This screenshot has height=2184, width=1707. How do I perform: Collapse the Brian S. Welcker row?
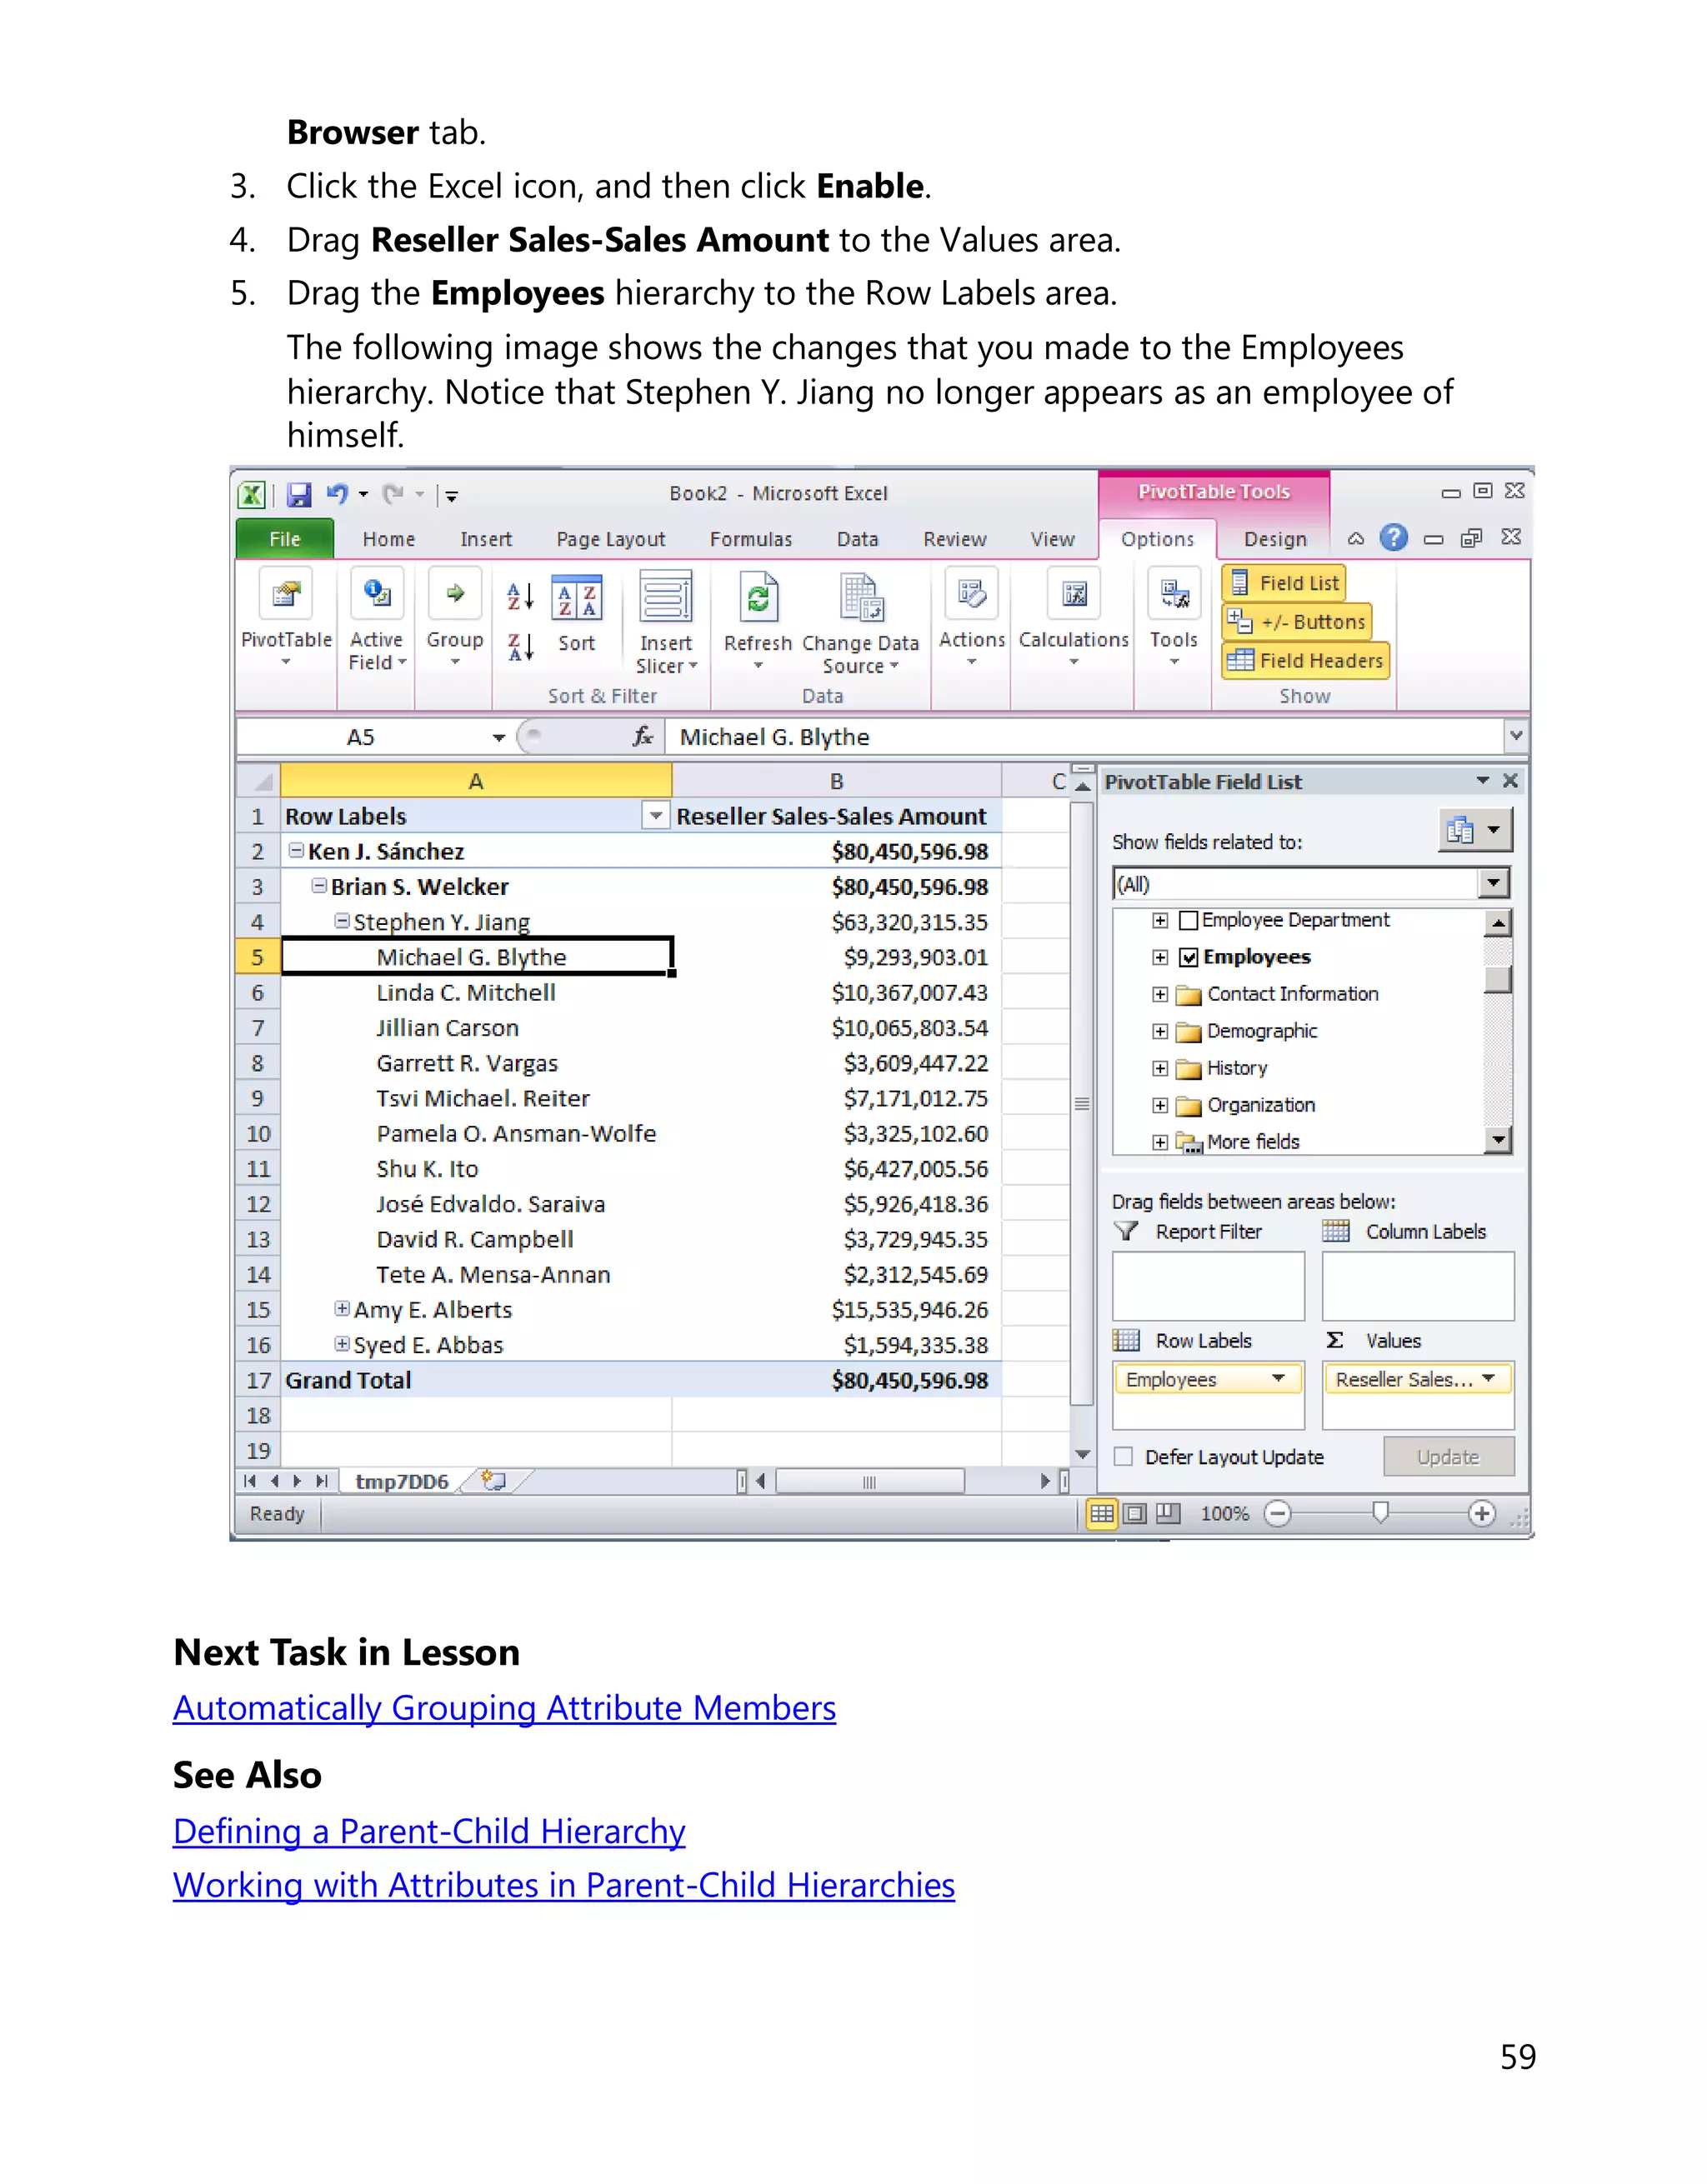pyautogui.click(x=319, y=885)
